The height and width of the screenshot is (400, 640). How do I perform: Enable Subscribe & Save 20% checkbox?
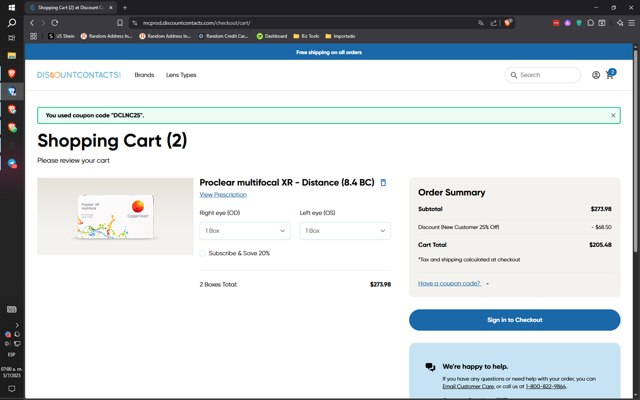(202, 253)
